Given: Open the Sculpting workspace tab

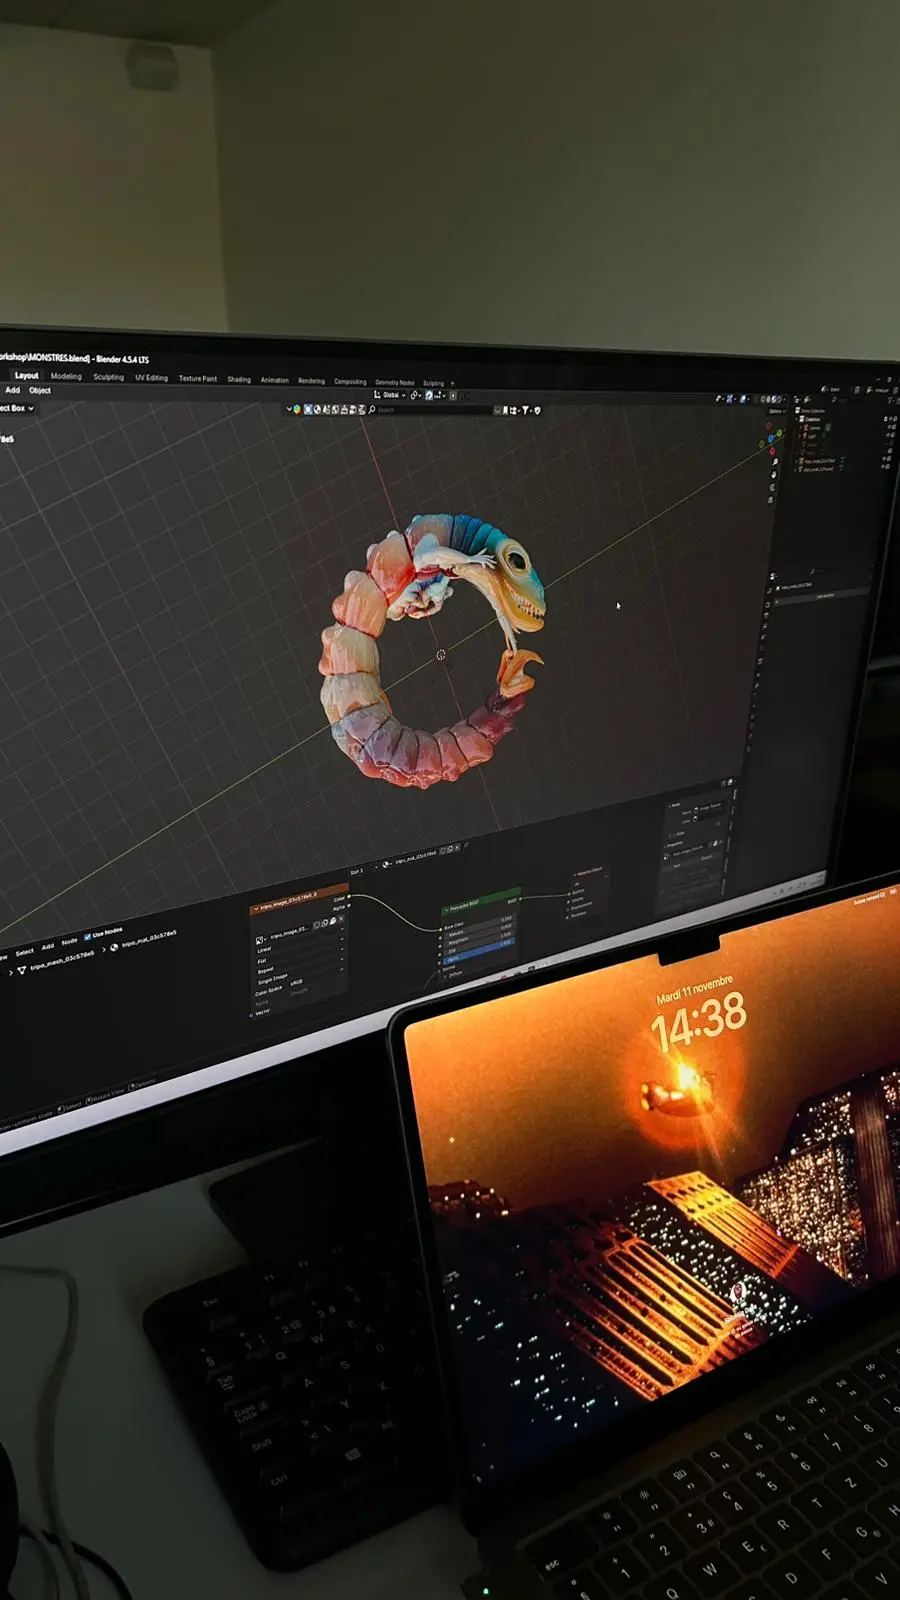Looking at the screenshot, I should pyautogui.click(x=108, y=377).
